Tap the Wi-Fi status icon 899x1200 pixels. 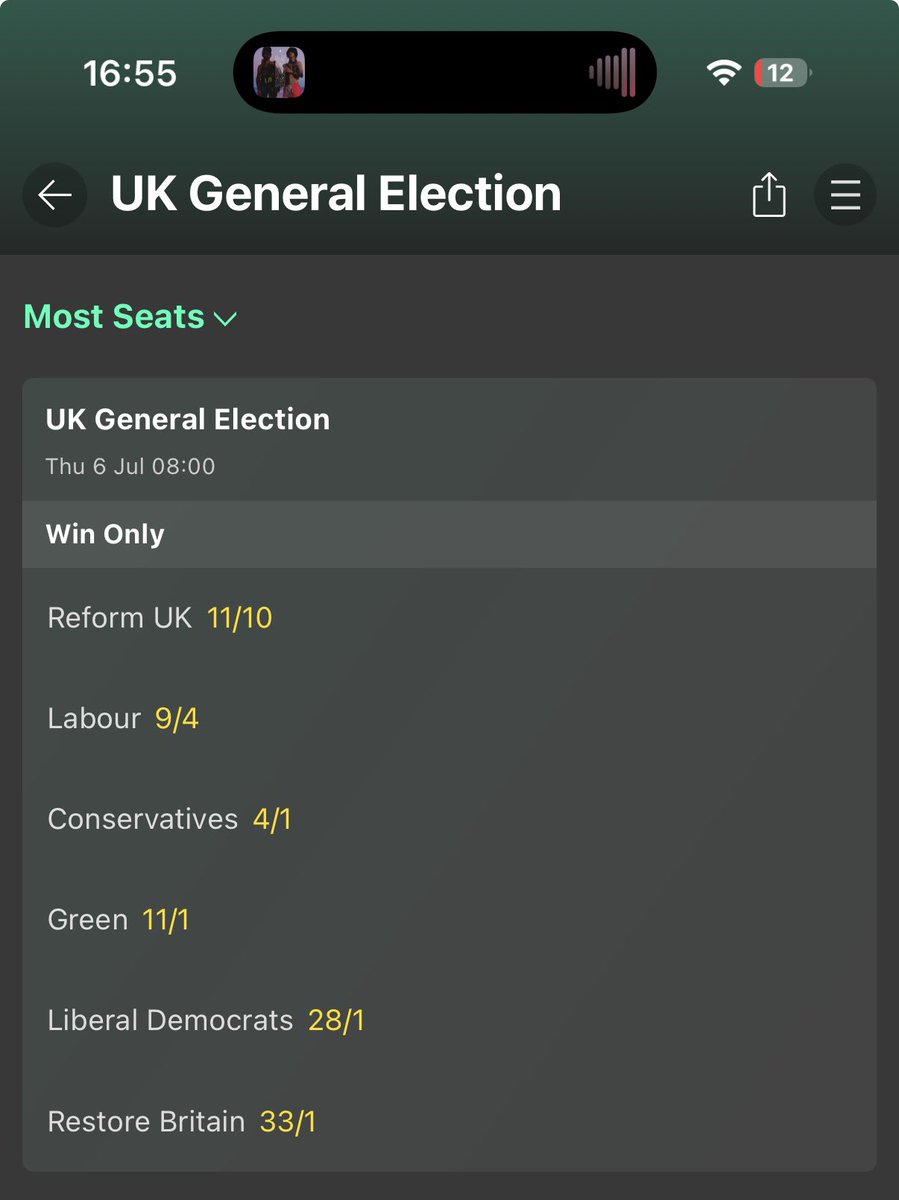coord(723,73)
